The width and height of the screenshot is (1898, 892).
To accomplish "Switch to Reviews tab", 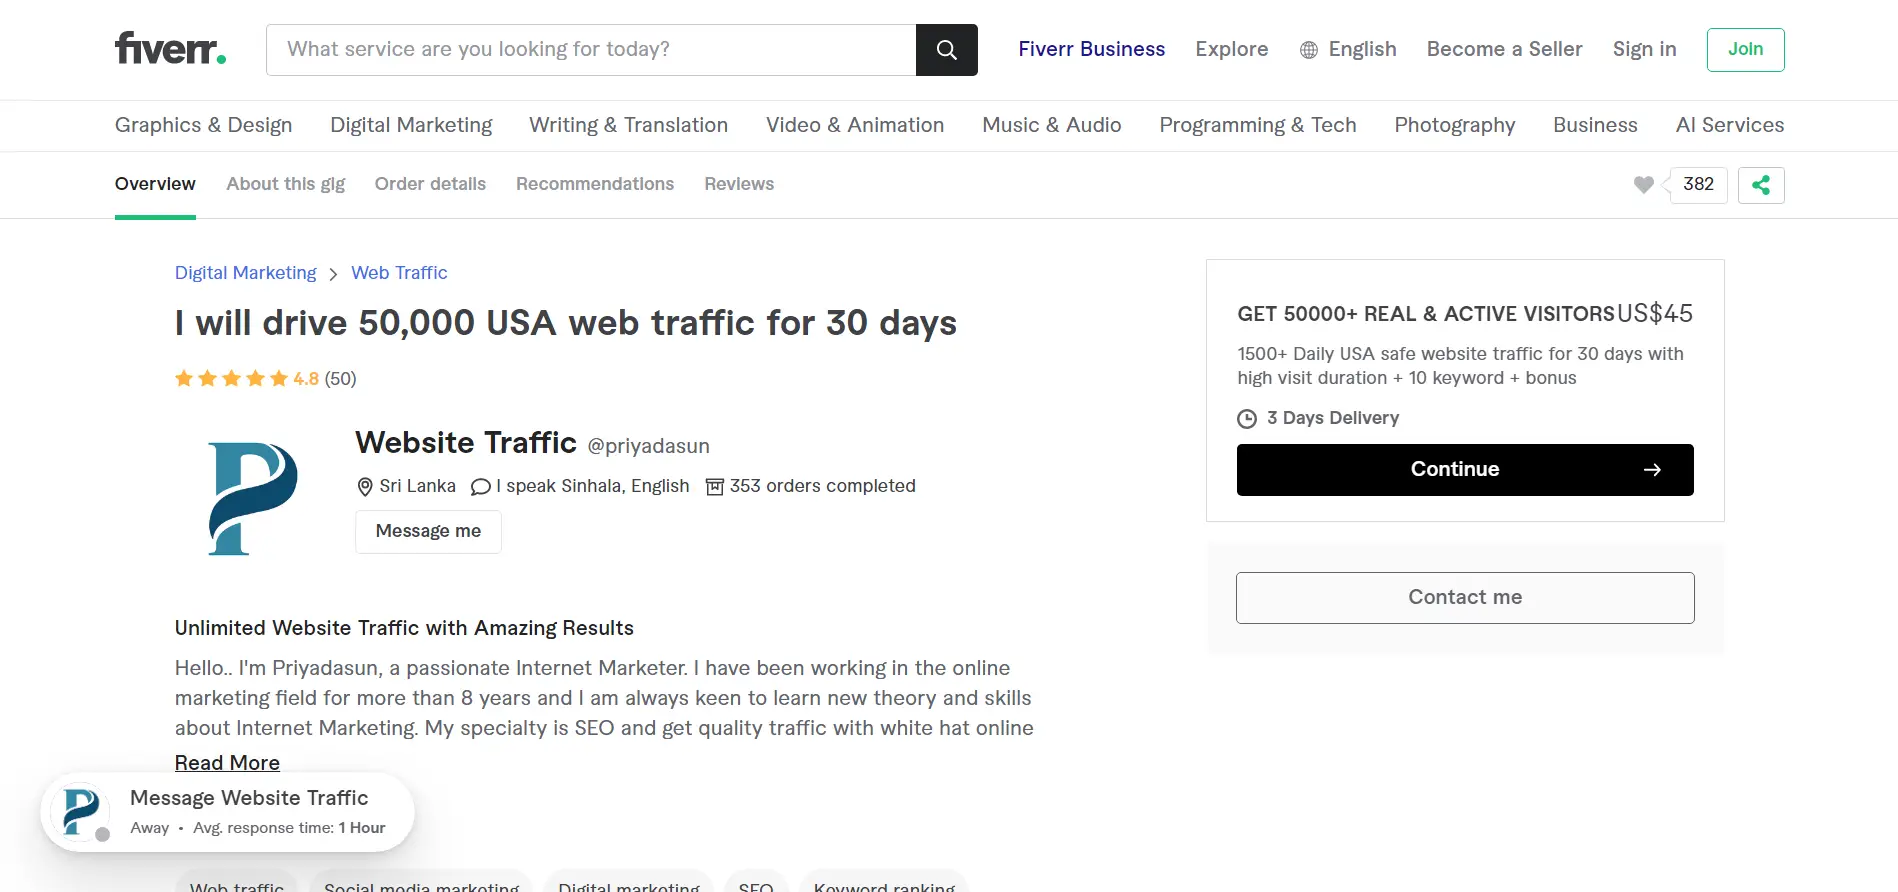I will tap(739, 184).
